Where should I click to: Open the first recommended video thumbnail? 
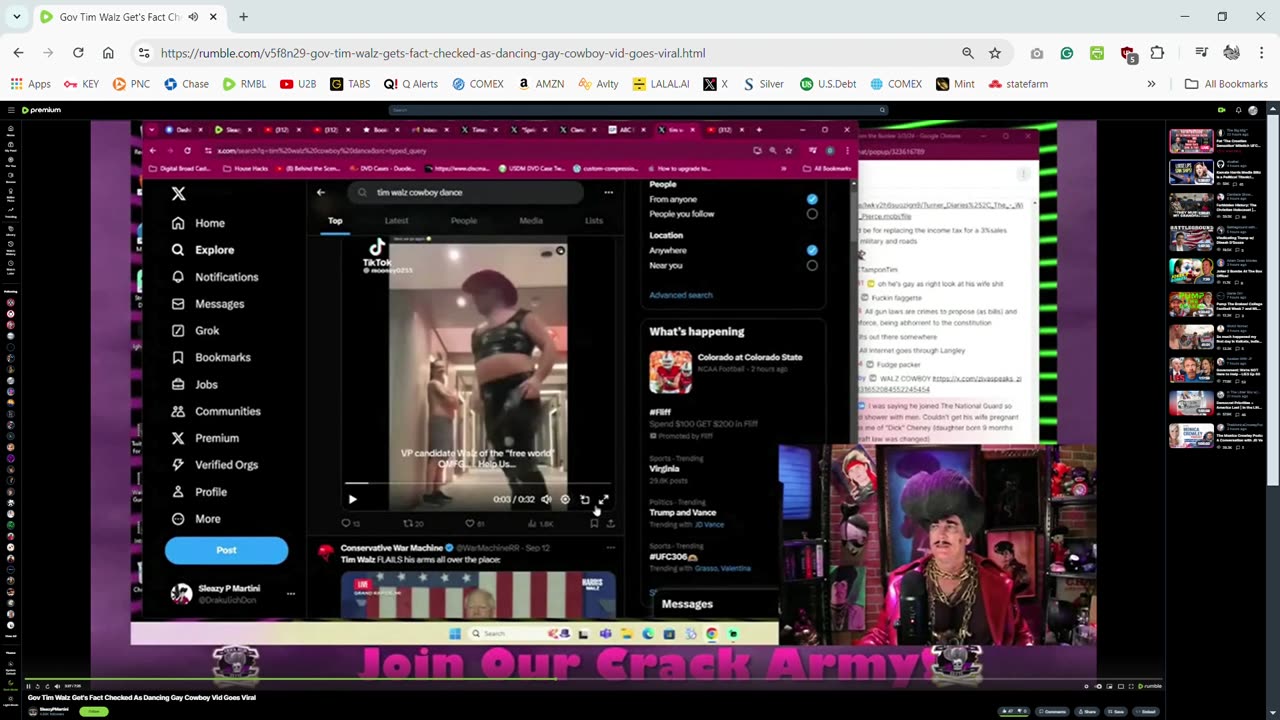click(x=1191, y=139)
